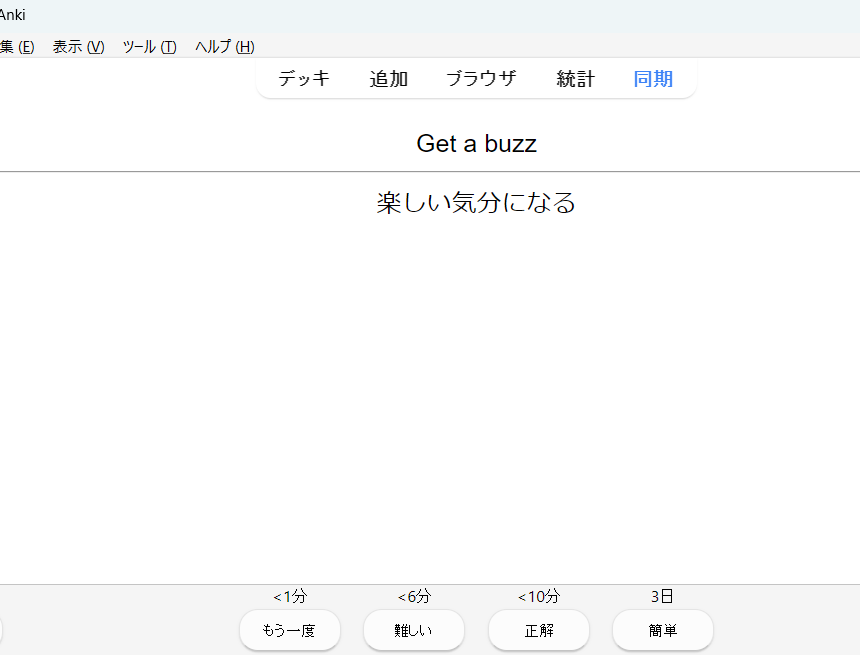Rate the card もう一度 (again)

[x=290, y=630]
